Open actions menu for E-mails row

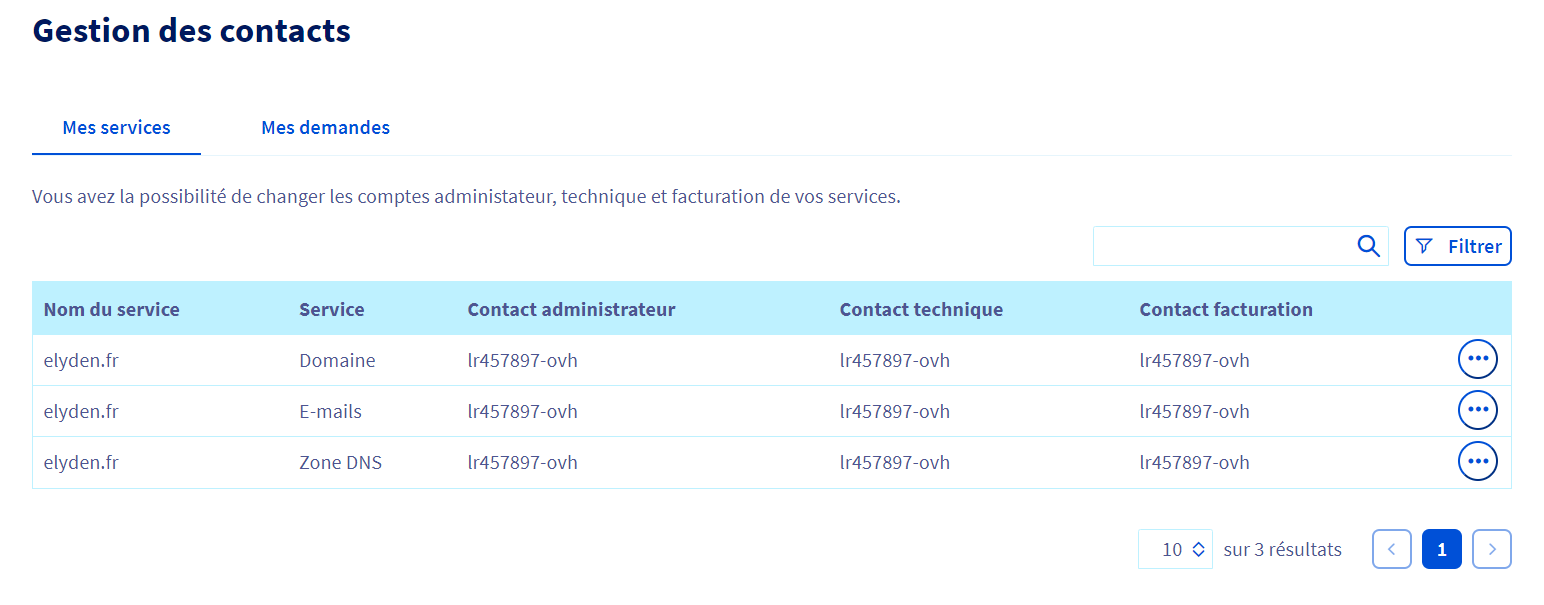pos(1477,410)
